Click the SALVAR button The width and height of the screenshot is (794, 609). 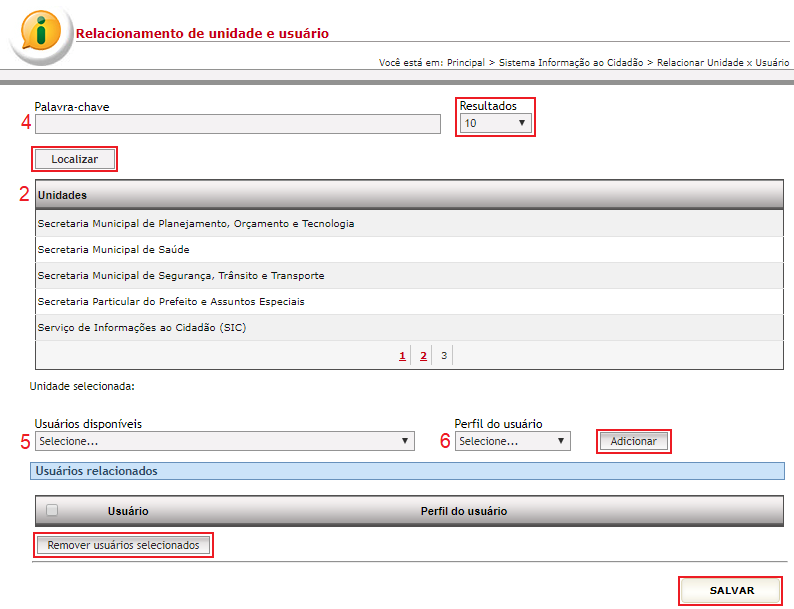point(731,591)
